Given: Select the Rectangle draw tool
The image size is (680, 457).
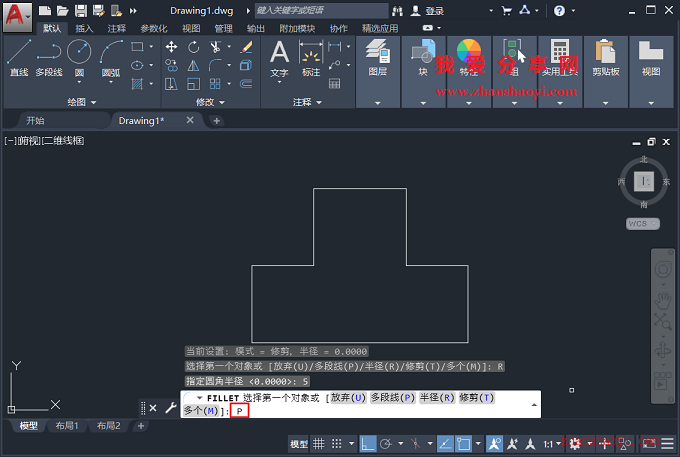Looking at the screenshot, I should click(137, 46).
